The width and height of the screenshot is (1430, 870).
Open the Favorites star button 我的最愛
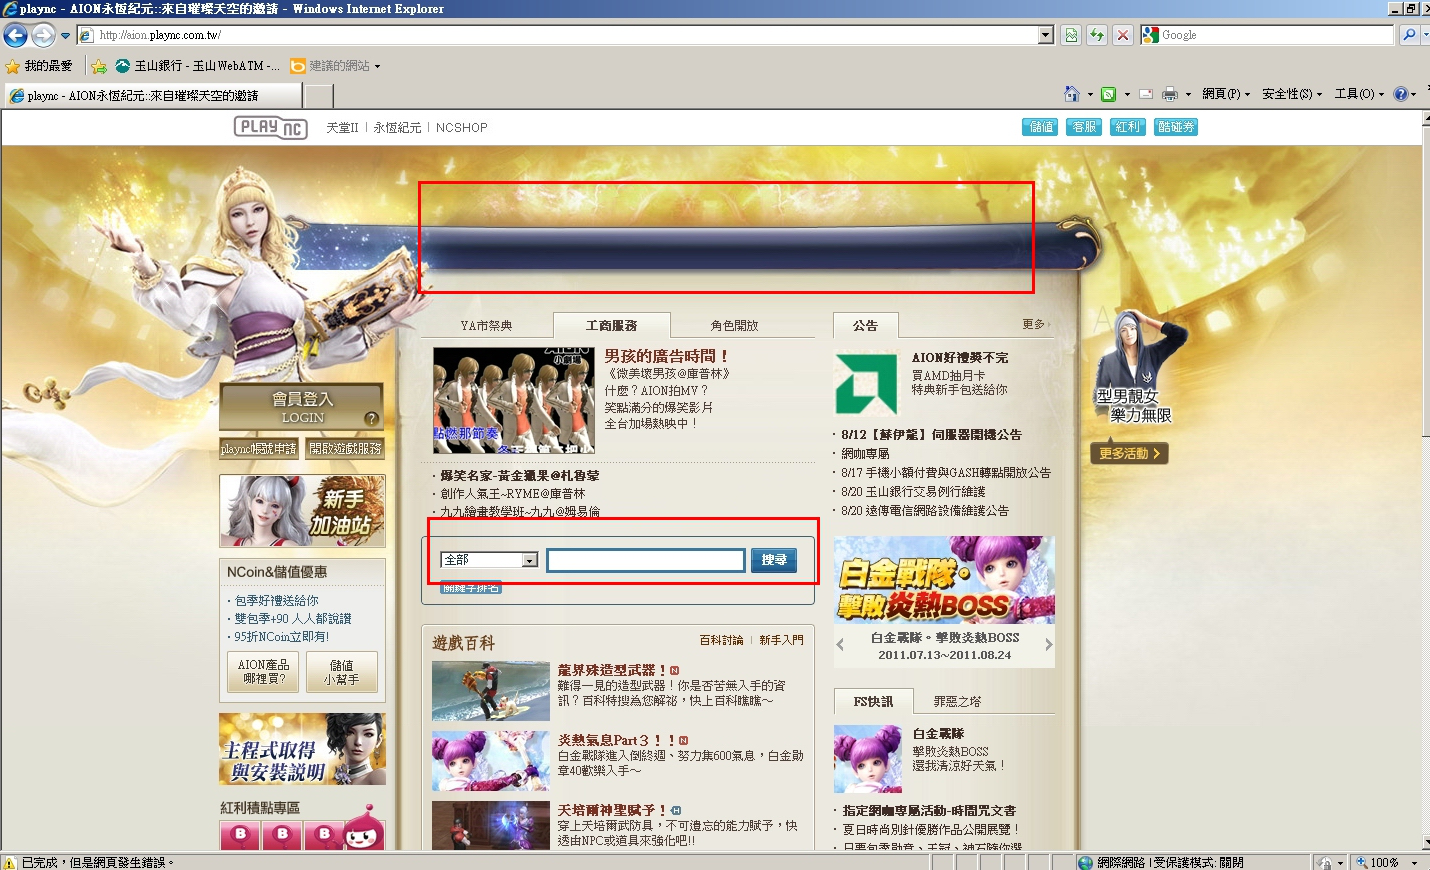(x=39, y=66)
